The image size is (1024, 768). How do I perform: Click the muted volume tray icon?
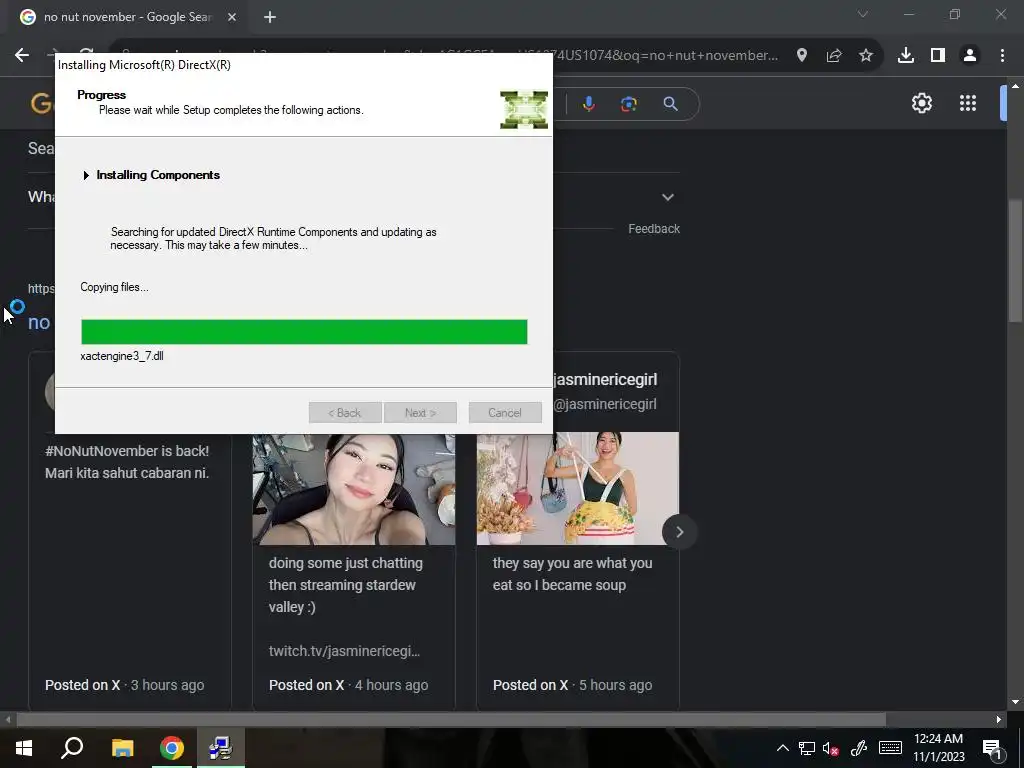(831, 748)
